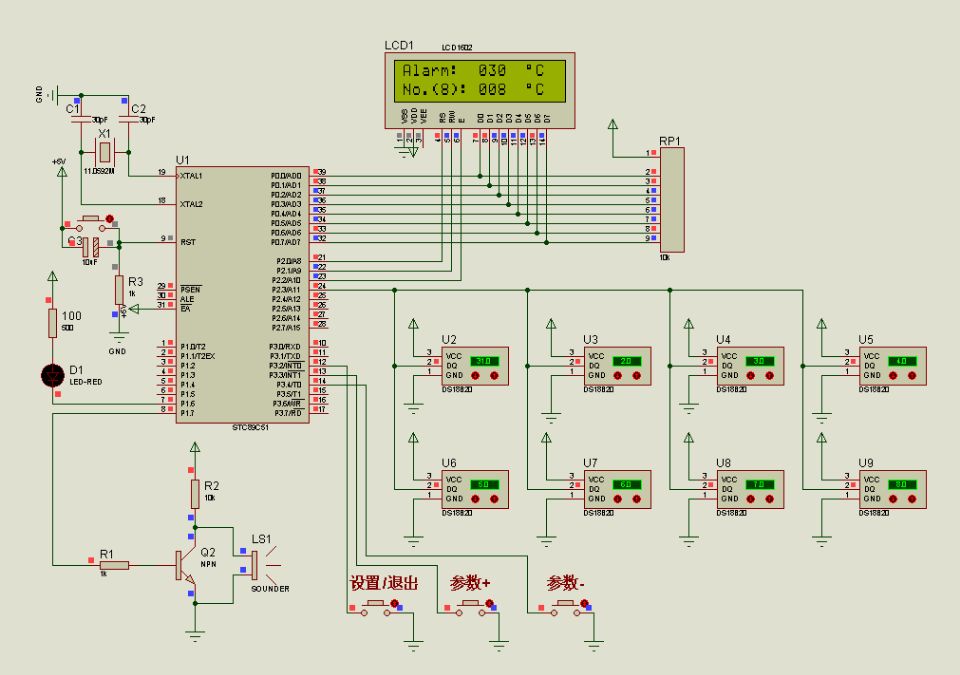This screenshot has width=960, height=675.
Task: Select the "XTAL1" pin label on U1
Action: click(x=191, y=176)
